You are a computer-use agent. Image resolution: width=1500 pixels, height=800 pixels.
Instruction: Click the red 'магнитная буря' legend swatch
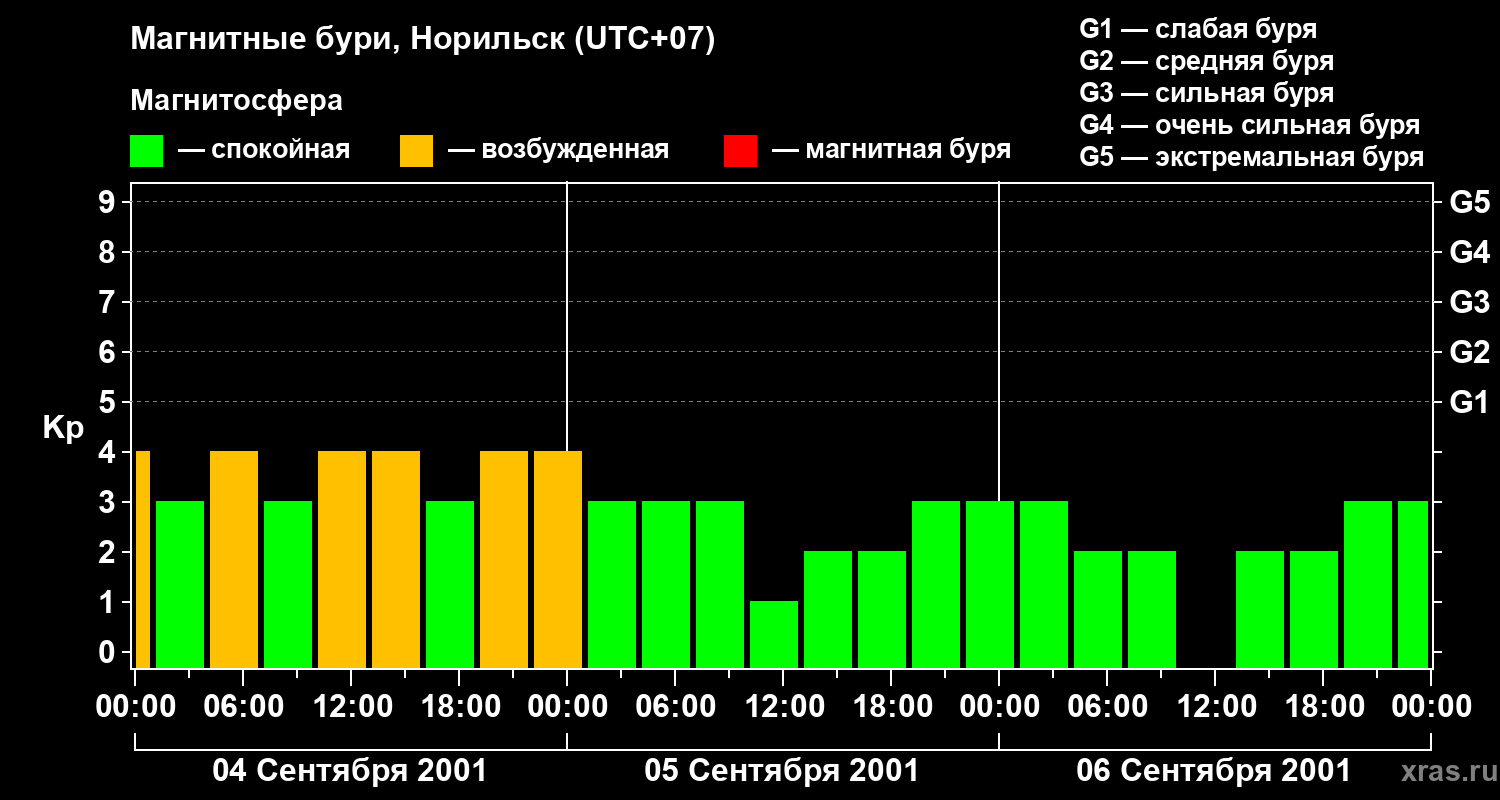(x=740, y=150)
